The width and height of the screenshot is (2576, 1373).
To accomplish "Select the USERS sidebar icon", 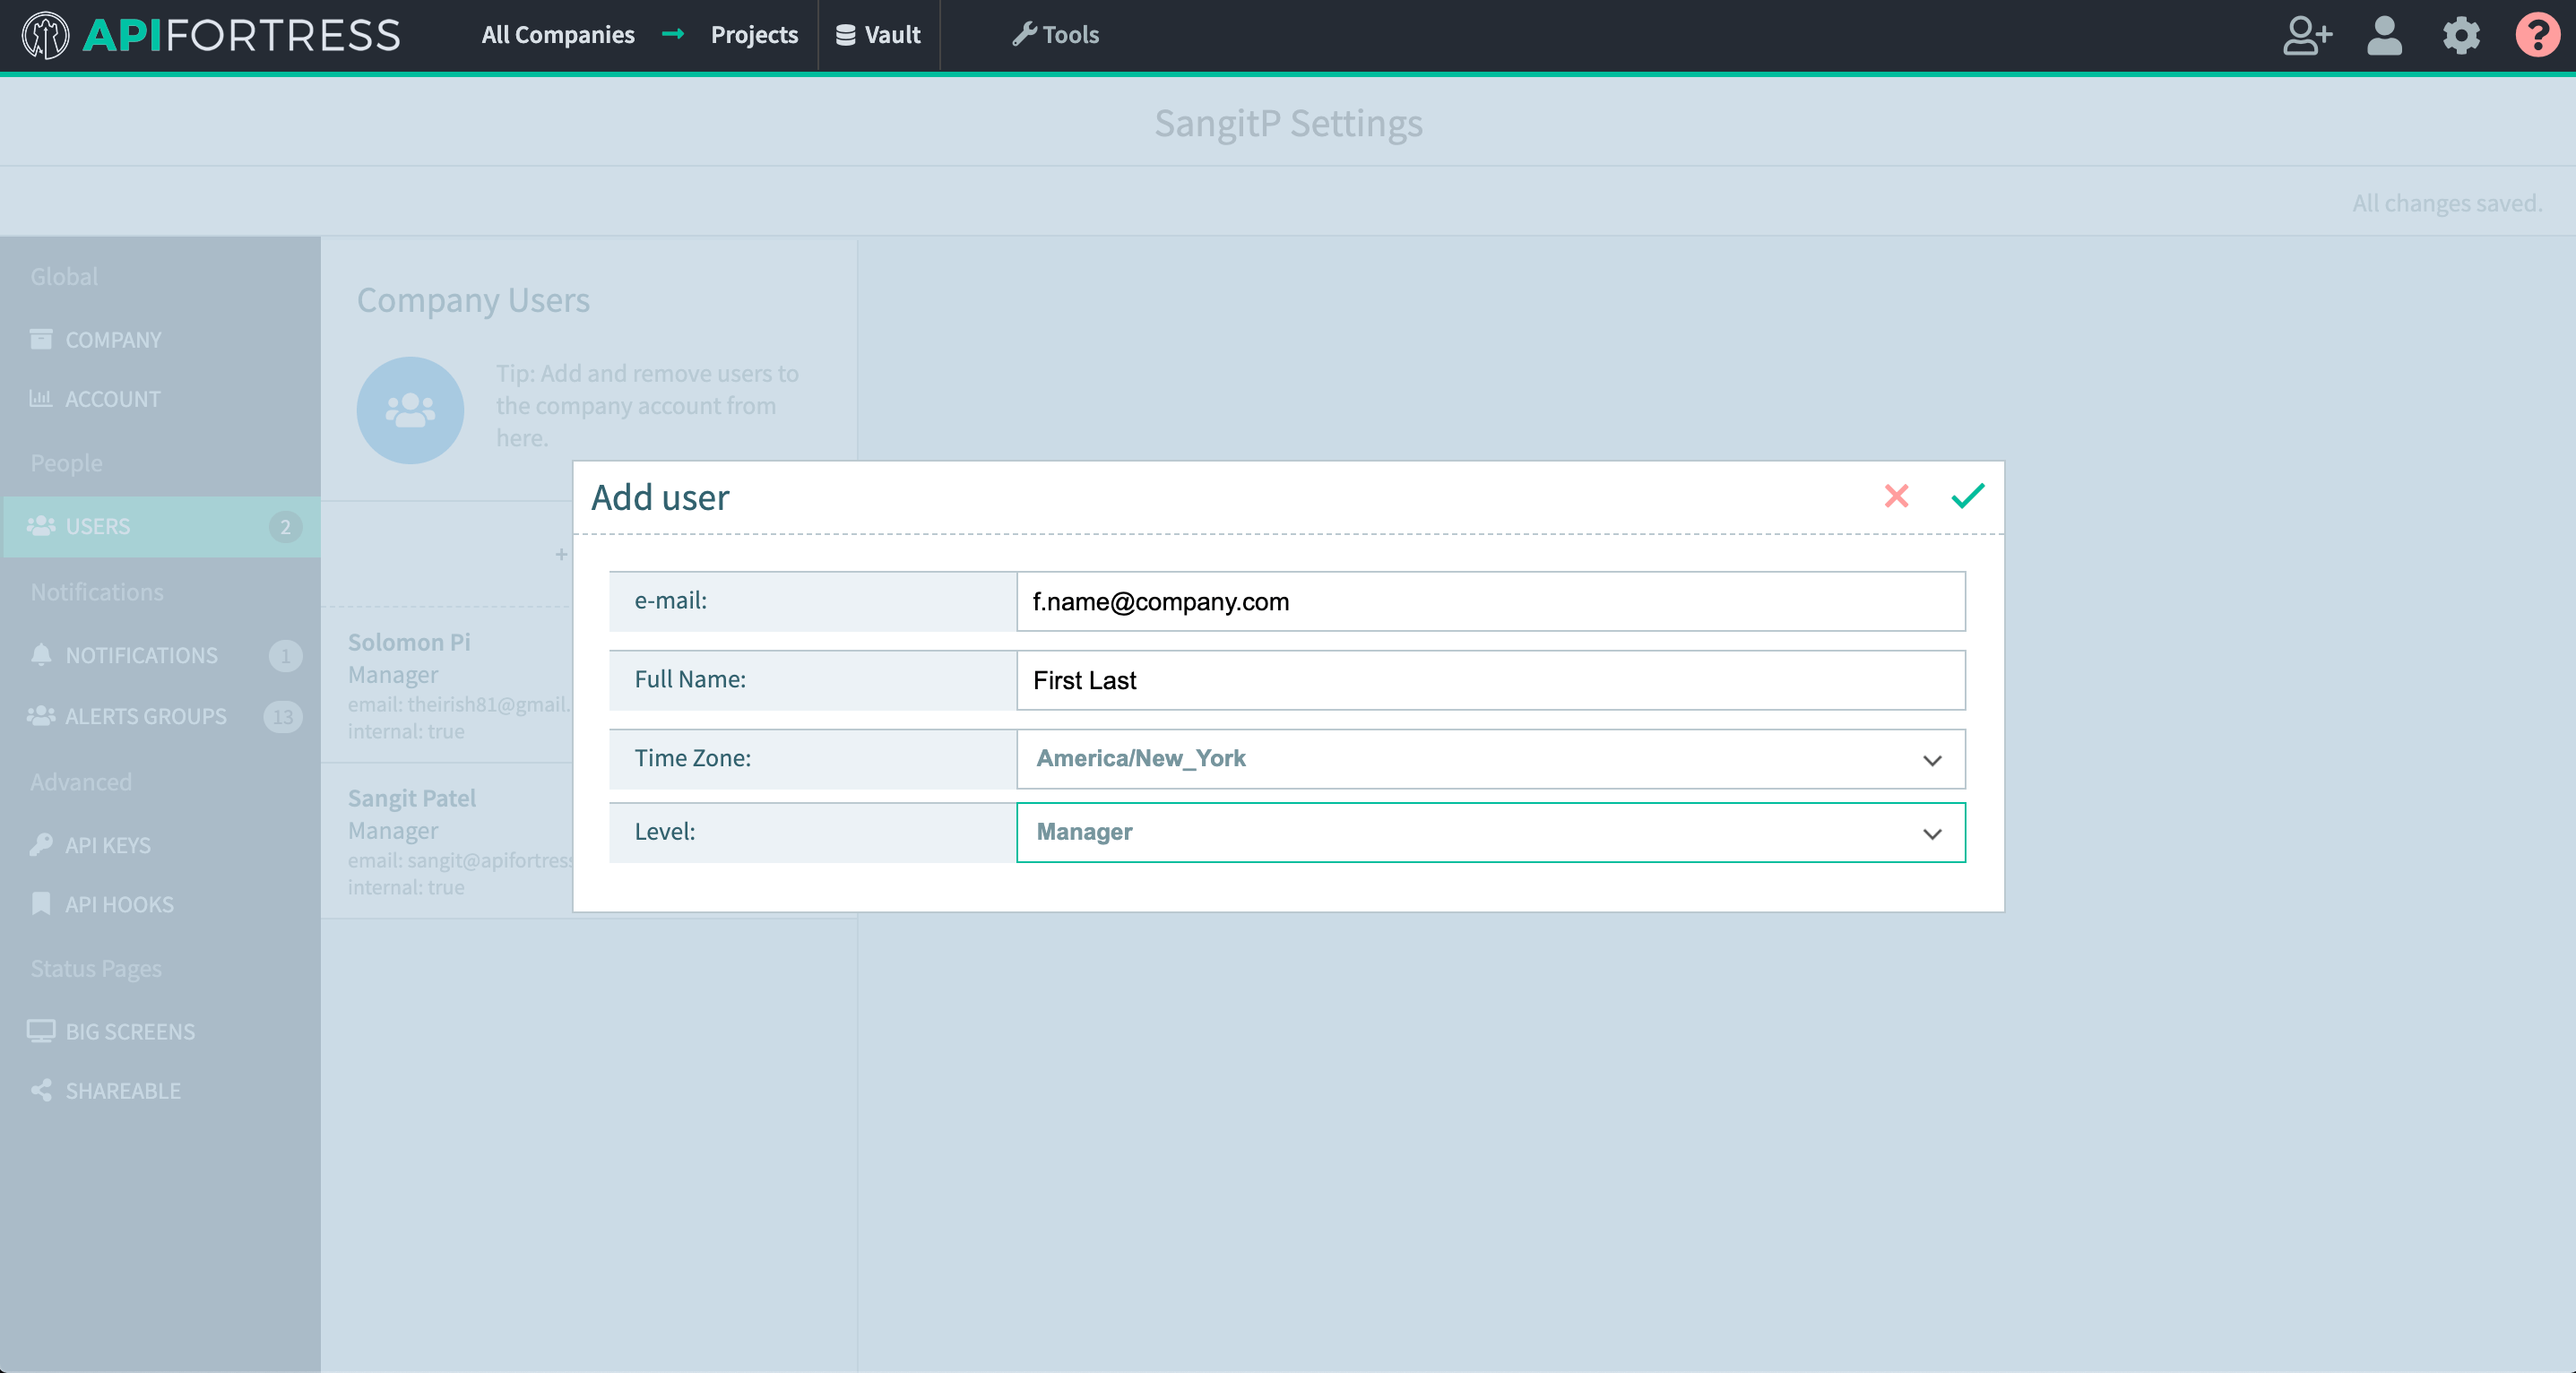I will 43,527.
